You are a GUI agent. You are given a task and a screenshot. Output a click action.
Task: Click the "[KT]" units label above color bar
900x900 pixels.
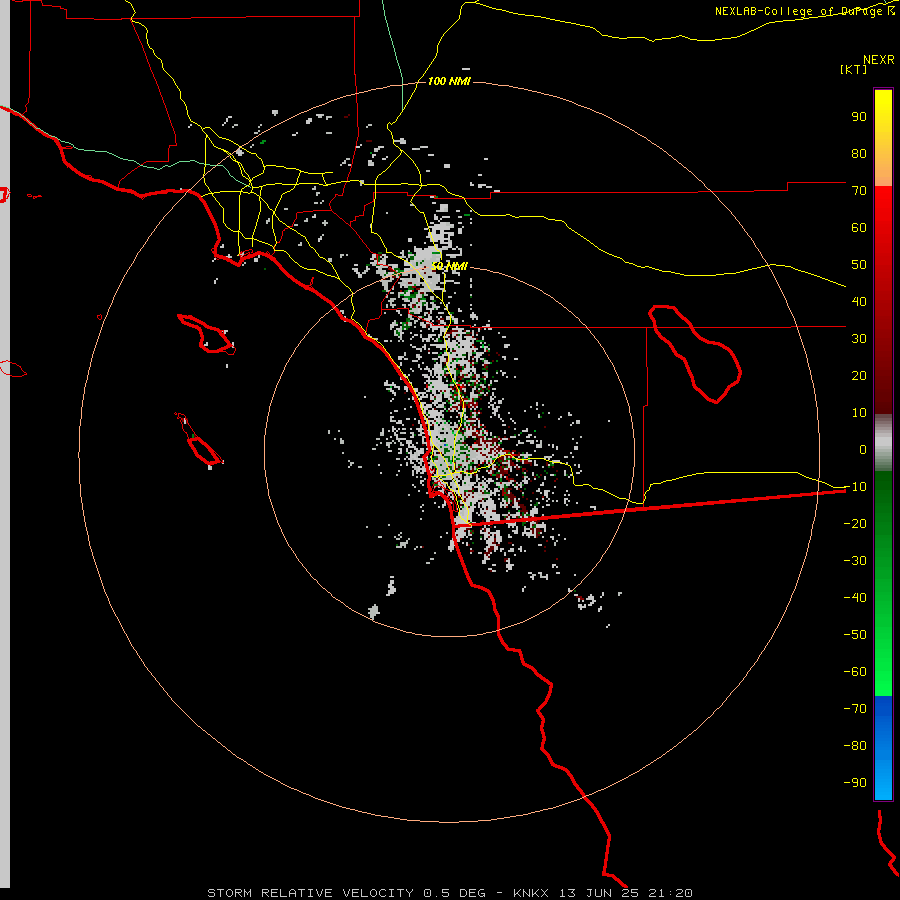pos(854,69)
